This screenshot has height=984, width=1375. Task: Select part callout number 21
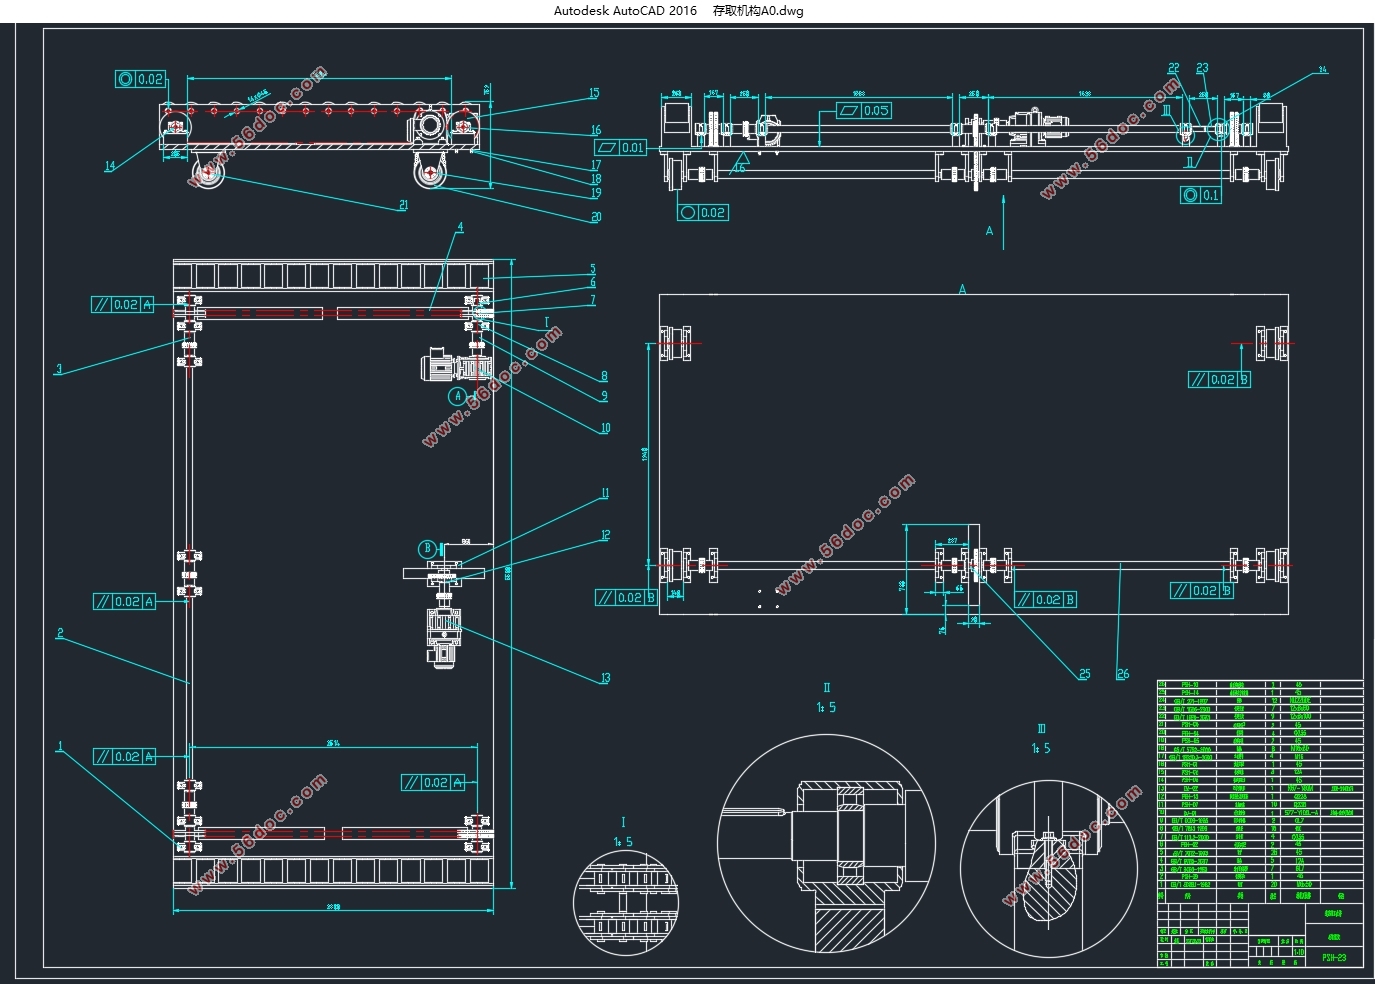[x=403, y=205]
